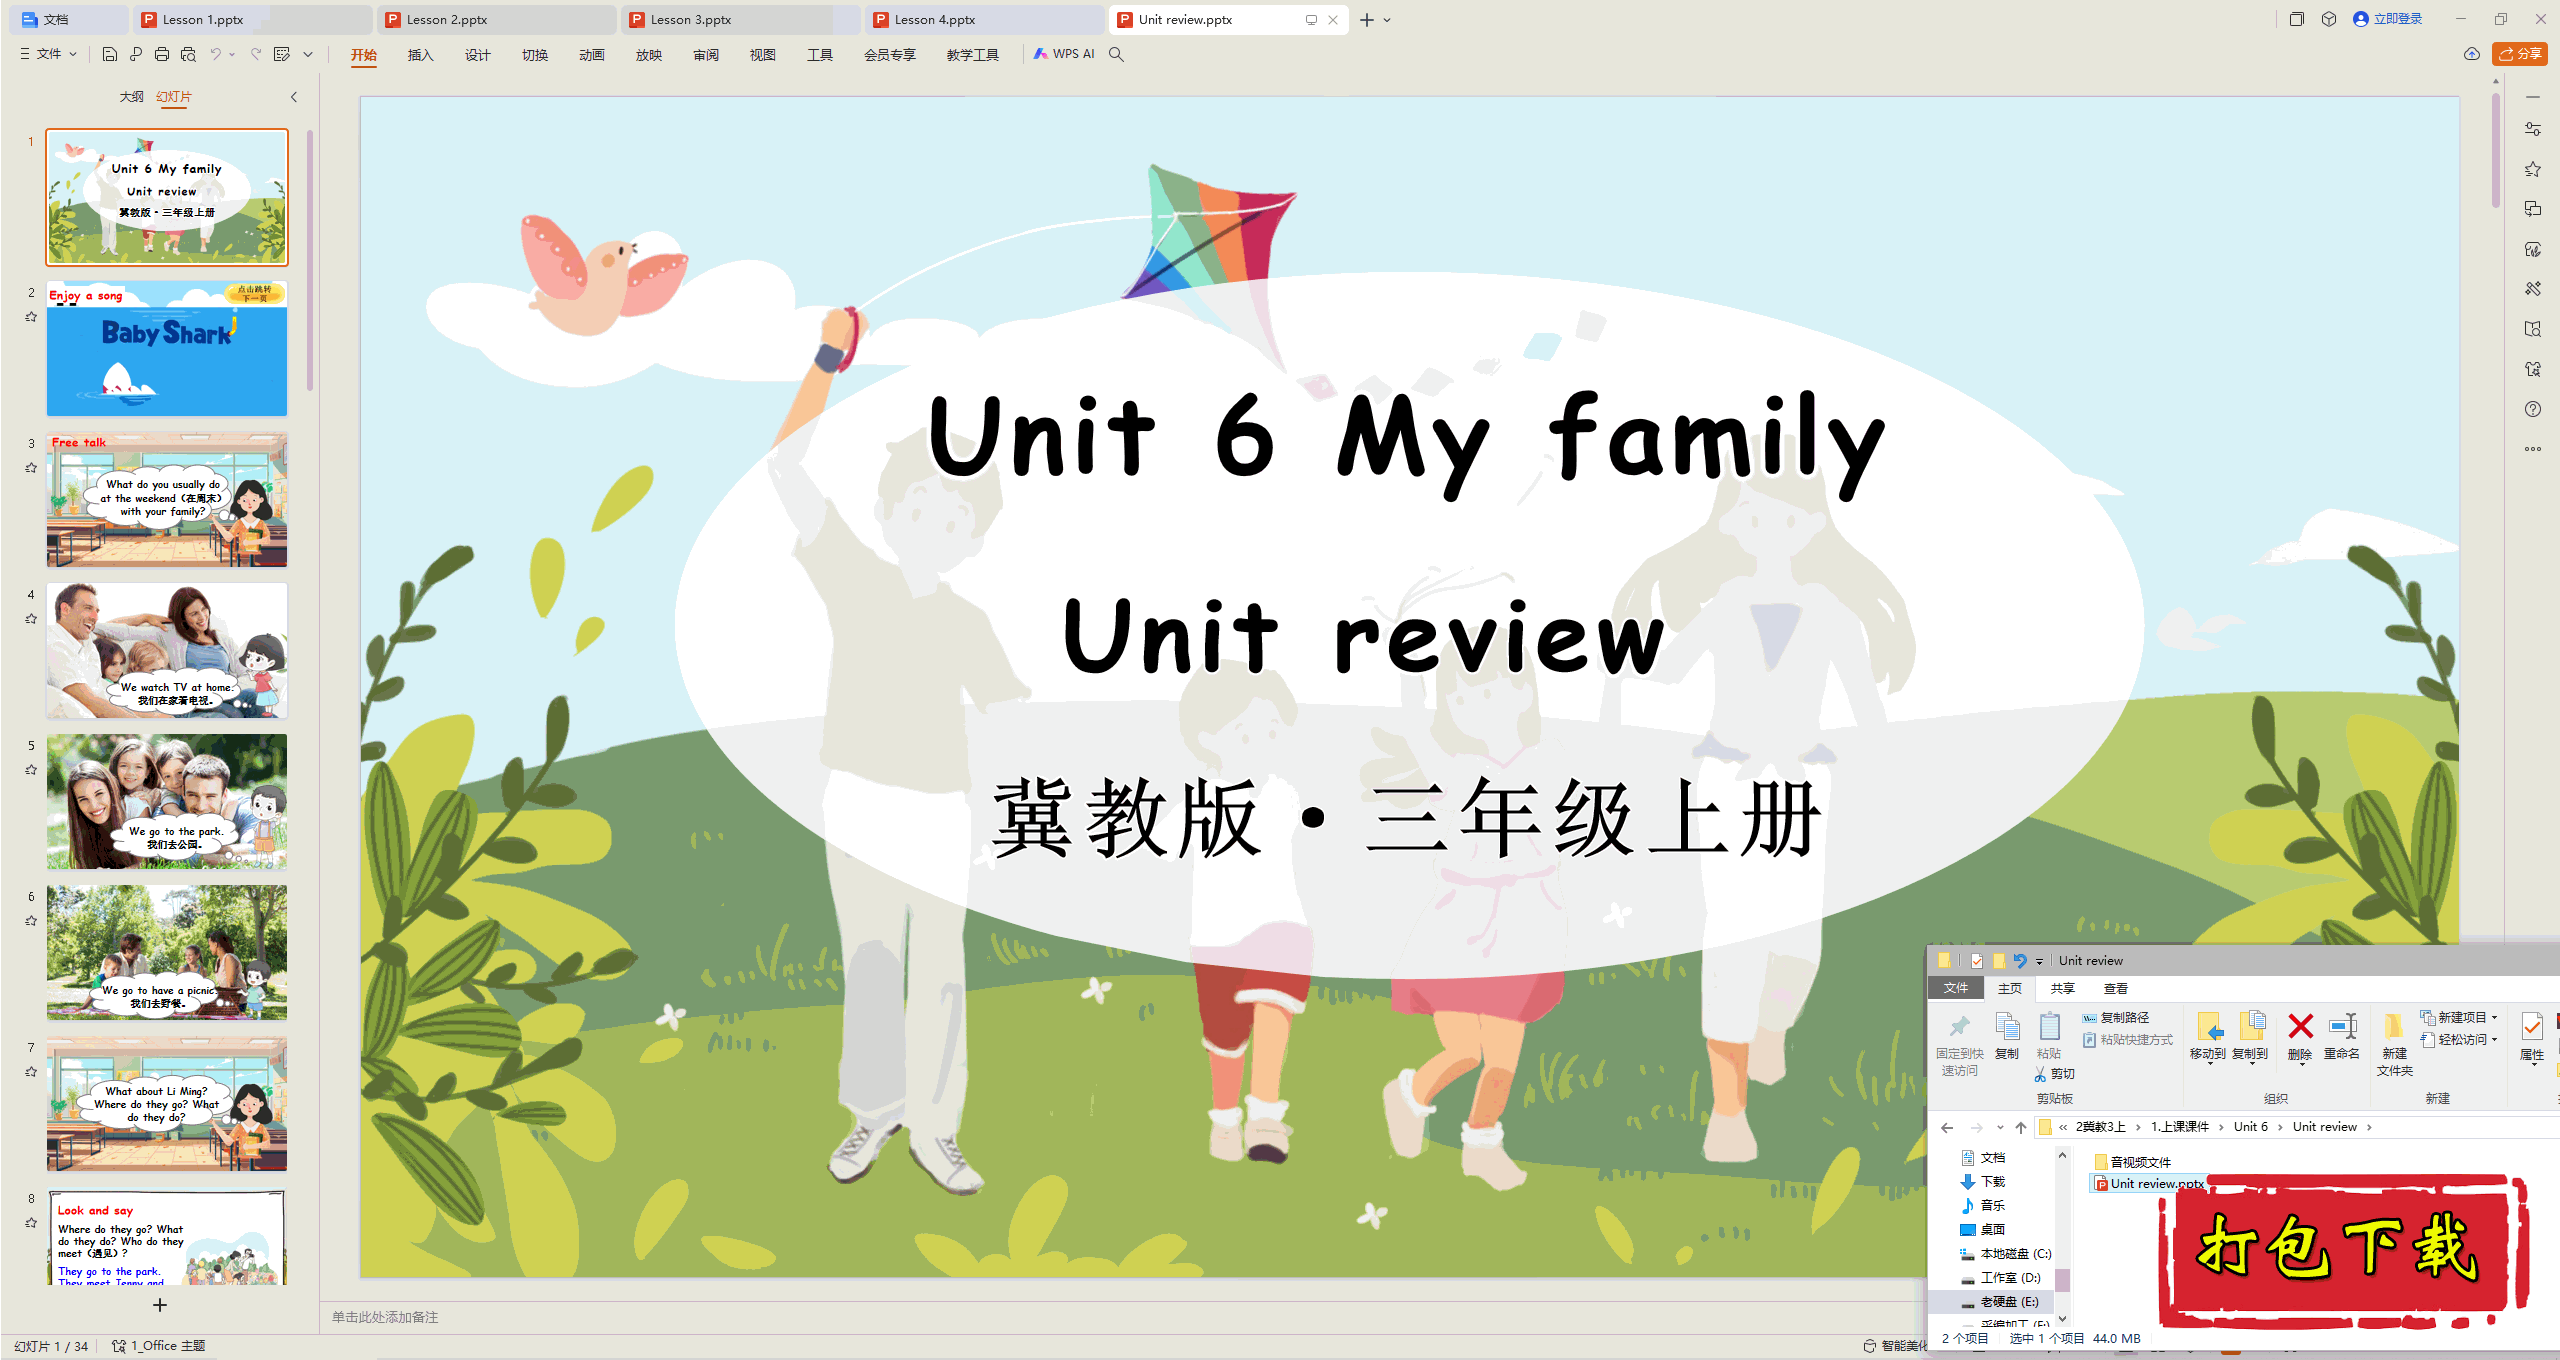Open the 设计 ribbon tab
This screenshot has width=2560, height=1360.
pos(477,54)
